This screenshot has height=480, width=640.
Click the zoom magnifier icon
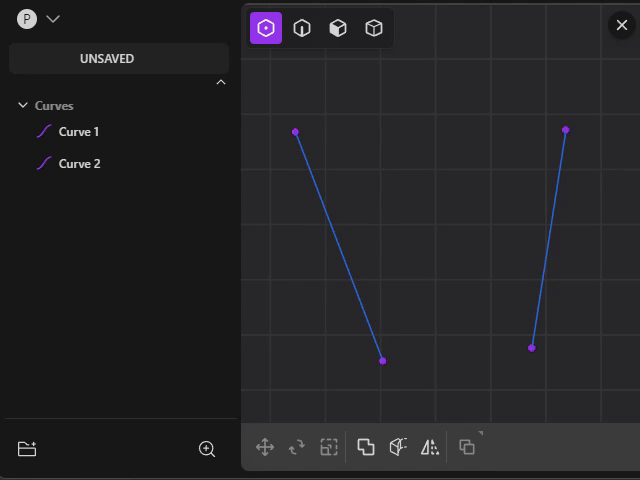(207, 449)
